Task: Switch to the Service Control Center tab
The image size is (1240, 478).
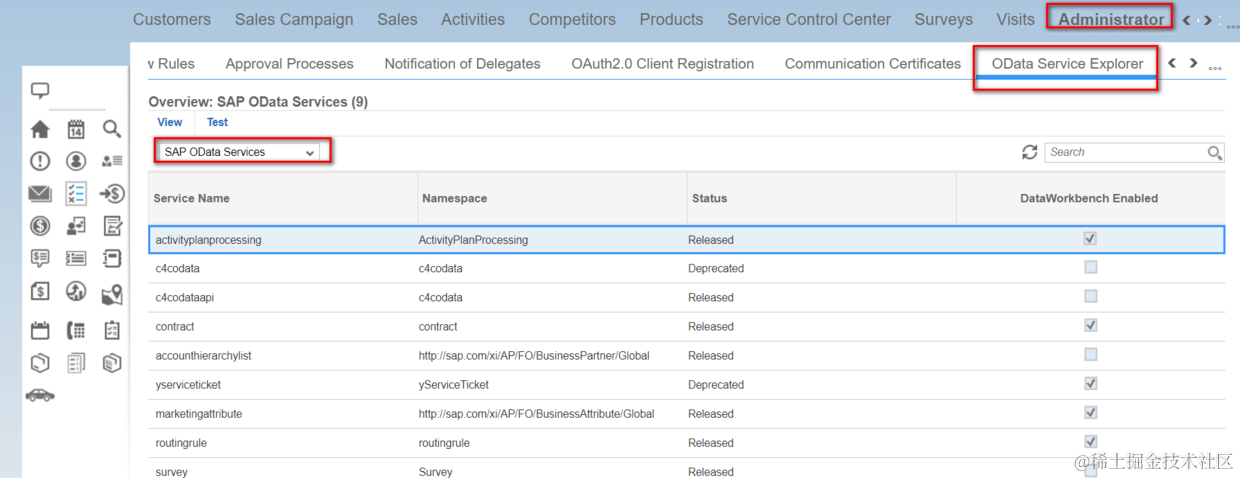Action: pos(809,19)
